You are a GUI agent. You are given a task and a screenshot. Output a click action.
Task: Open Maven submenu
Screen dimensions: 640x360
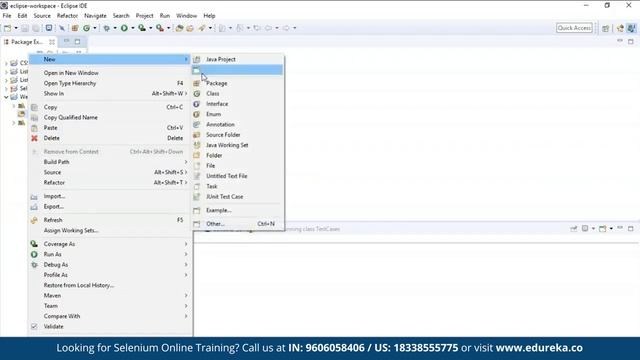[x=110, y=296]
